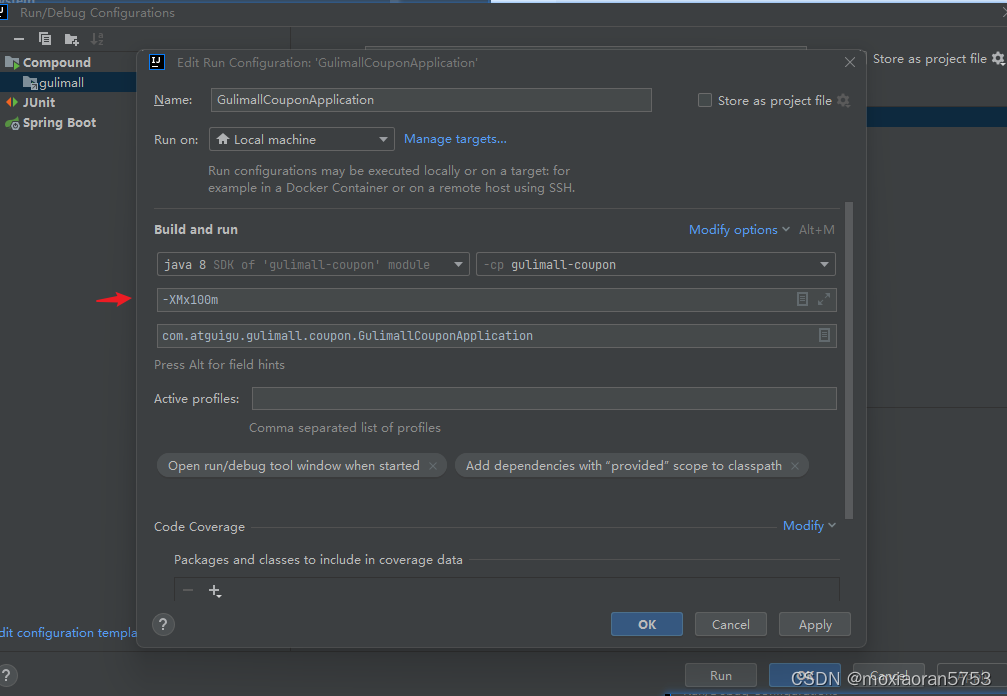Click the Manage targets link

click(x=455, y=139)
